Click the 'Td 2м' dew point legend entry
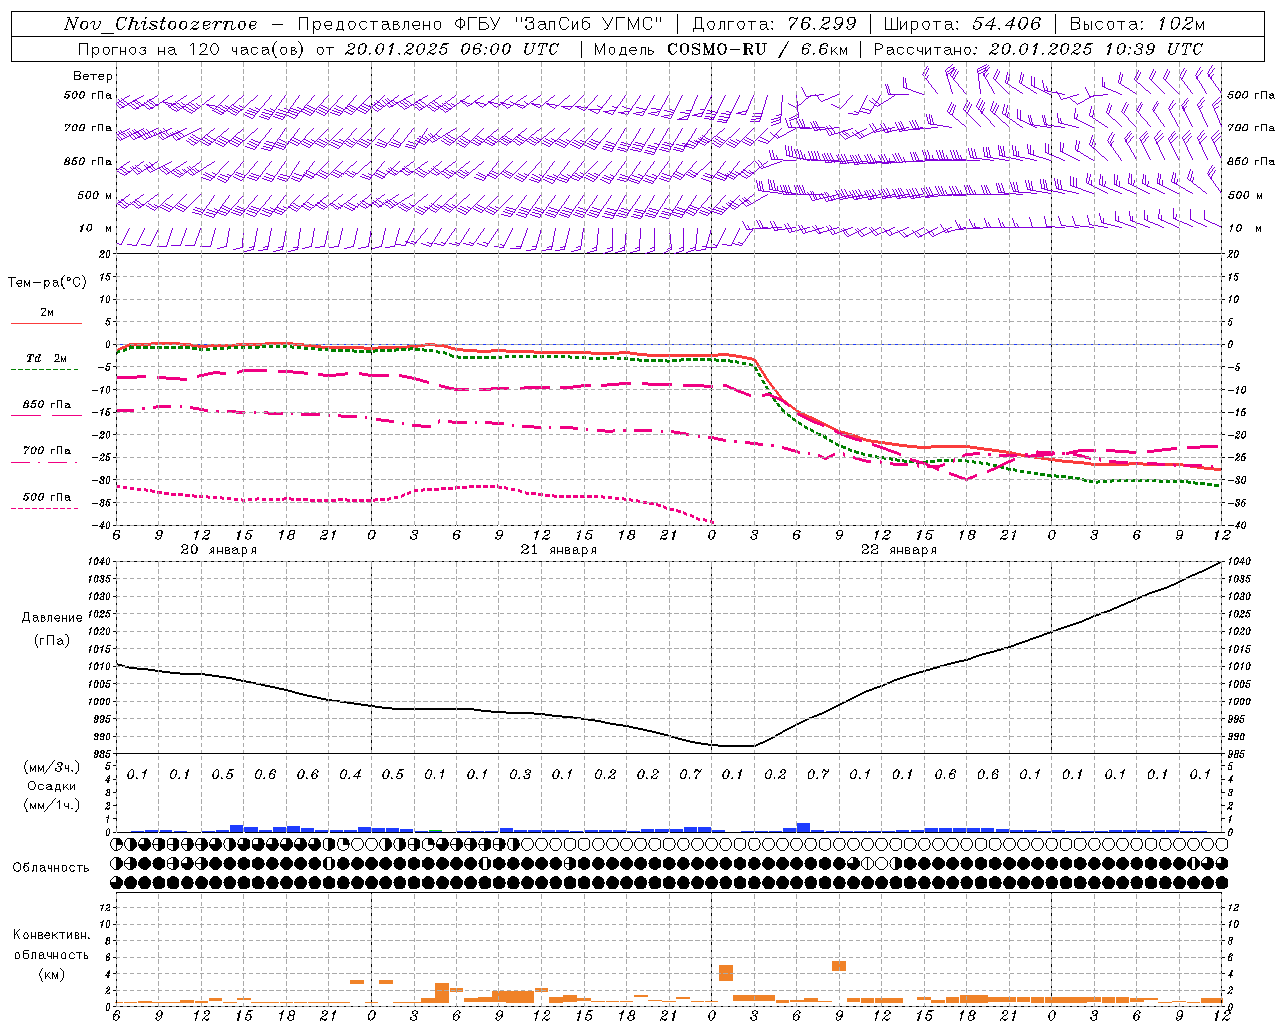Image resolution: width=1280 pixels, height=1024 pixels. (46, 358)
